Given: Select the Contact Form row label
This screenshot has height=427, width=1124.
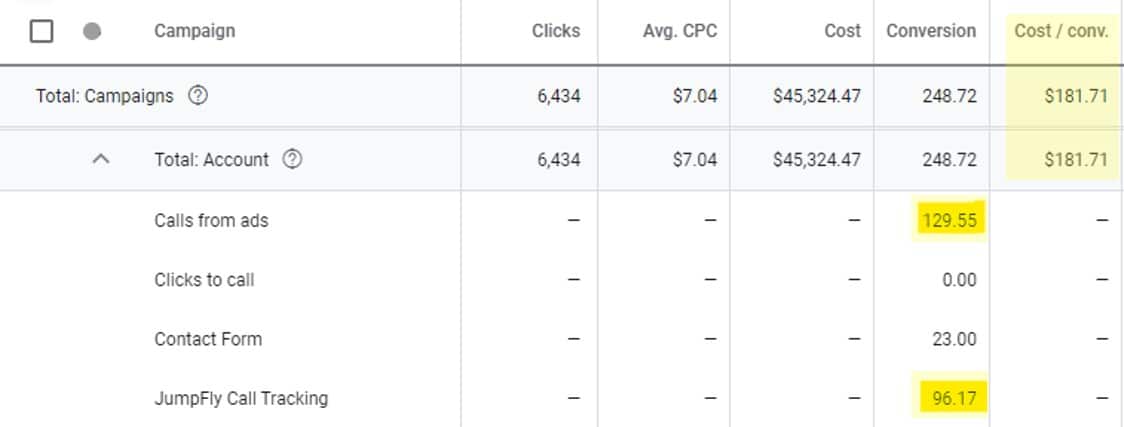Looking at the screenshot, I should (208, 339).
